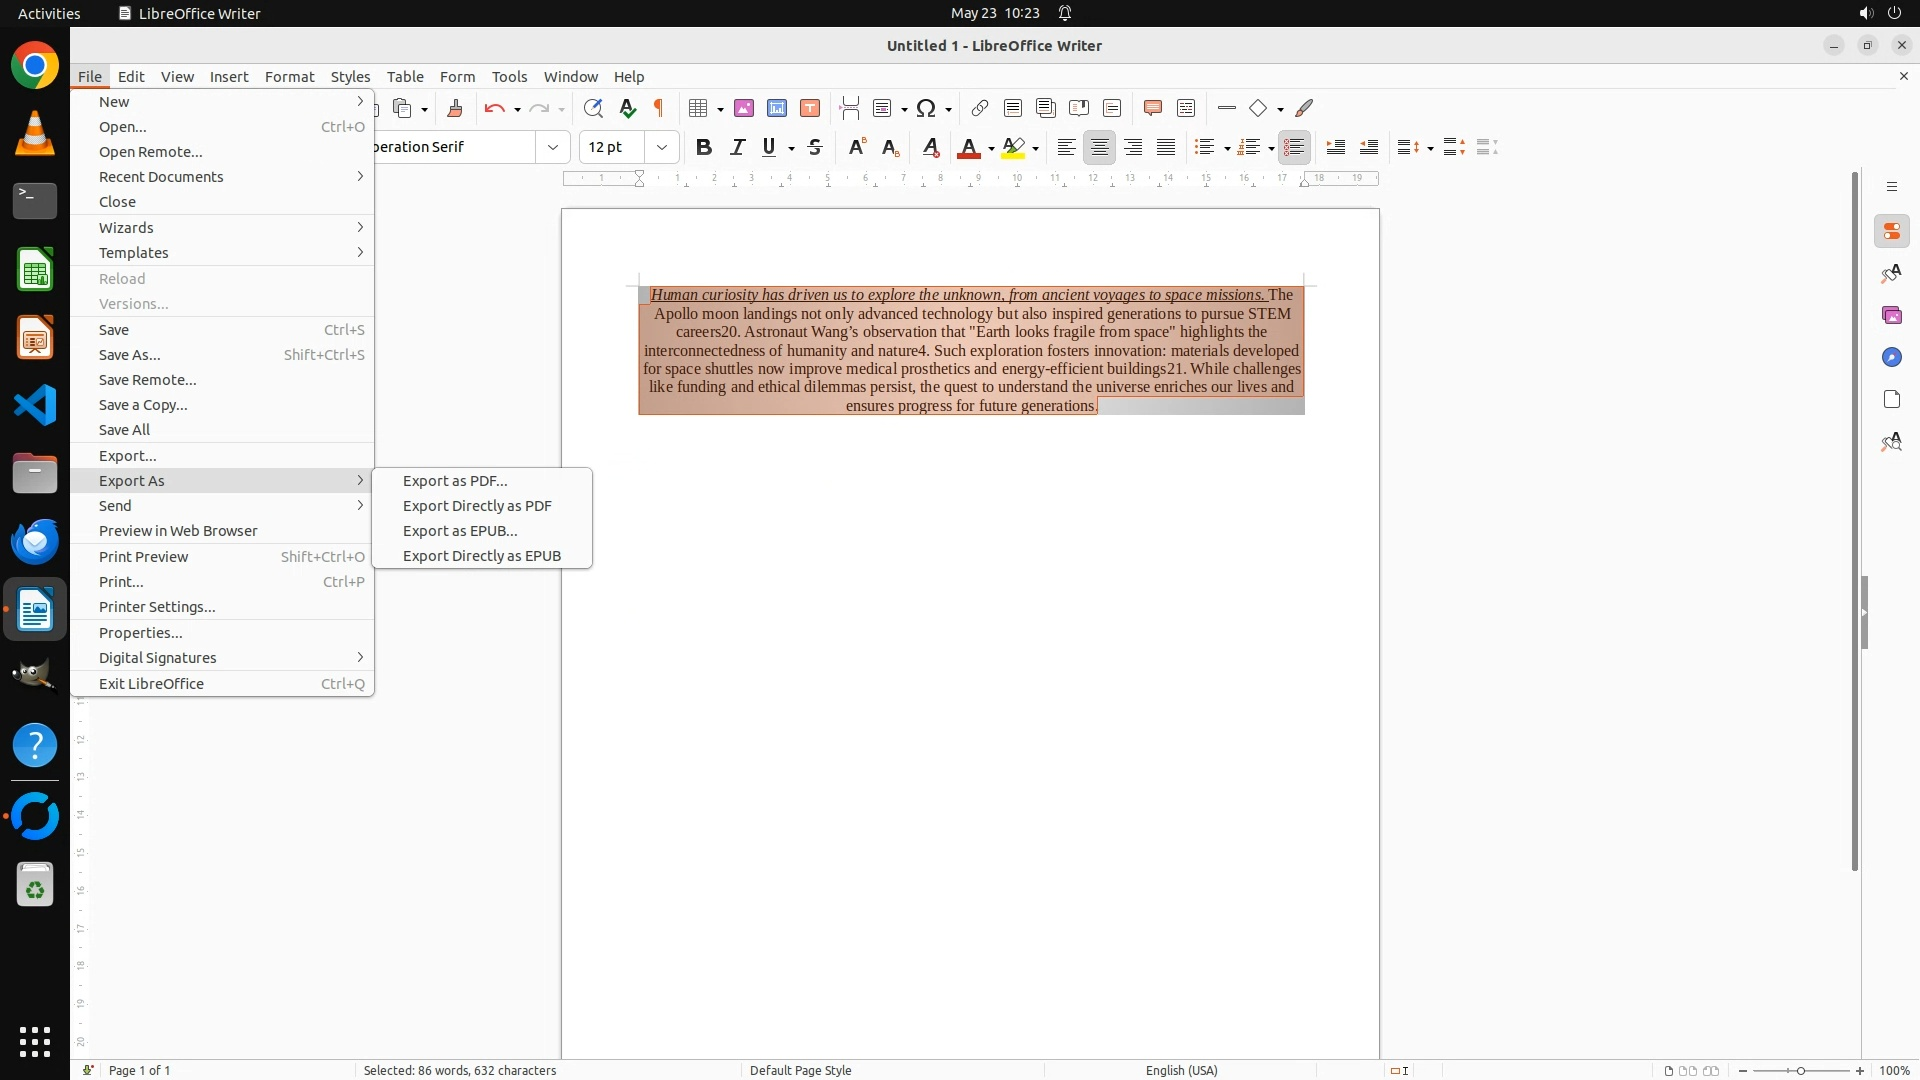Expand the font name dropdown arrow

(x=552, y=147)
